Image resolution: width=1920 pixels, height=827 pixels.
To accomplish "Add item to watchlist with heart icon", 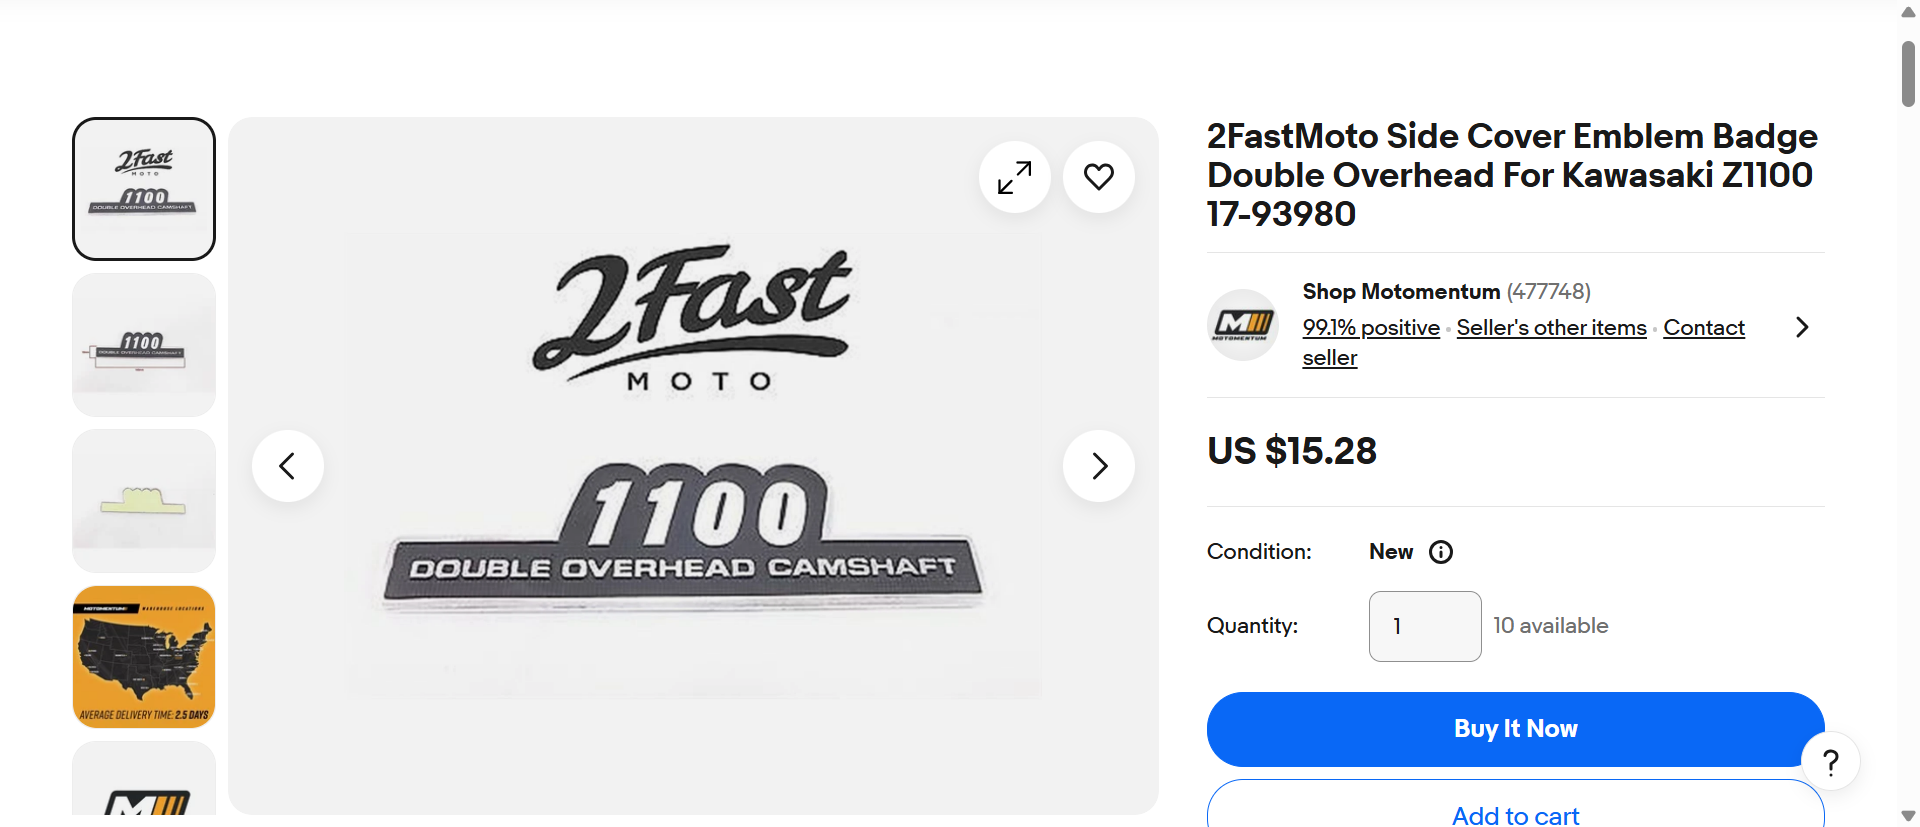I will point(1098,178).
